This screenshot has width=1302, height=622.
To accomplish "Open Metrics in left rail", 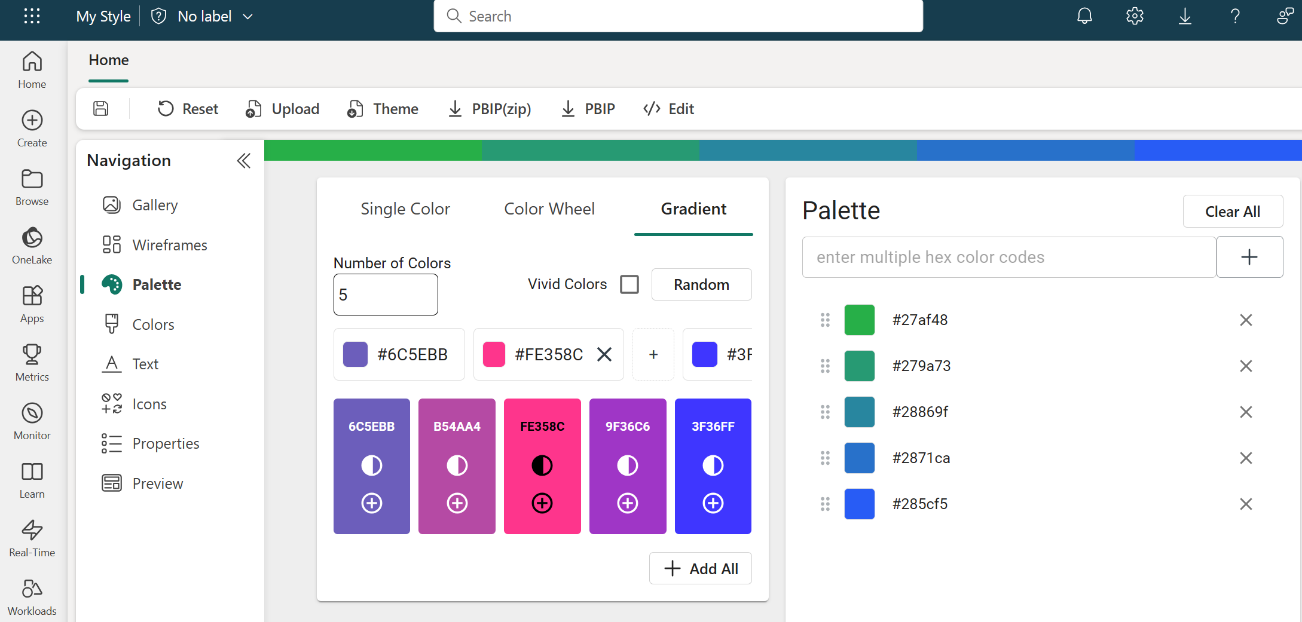I will (x=32, y=362).
